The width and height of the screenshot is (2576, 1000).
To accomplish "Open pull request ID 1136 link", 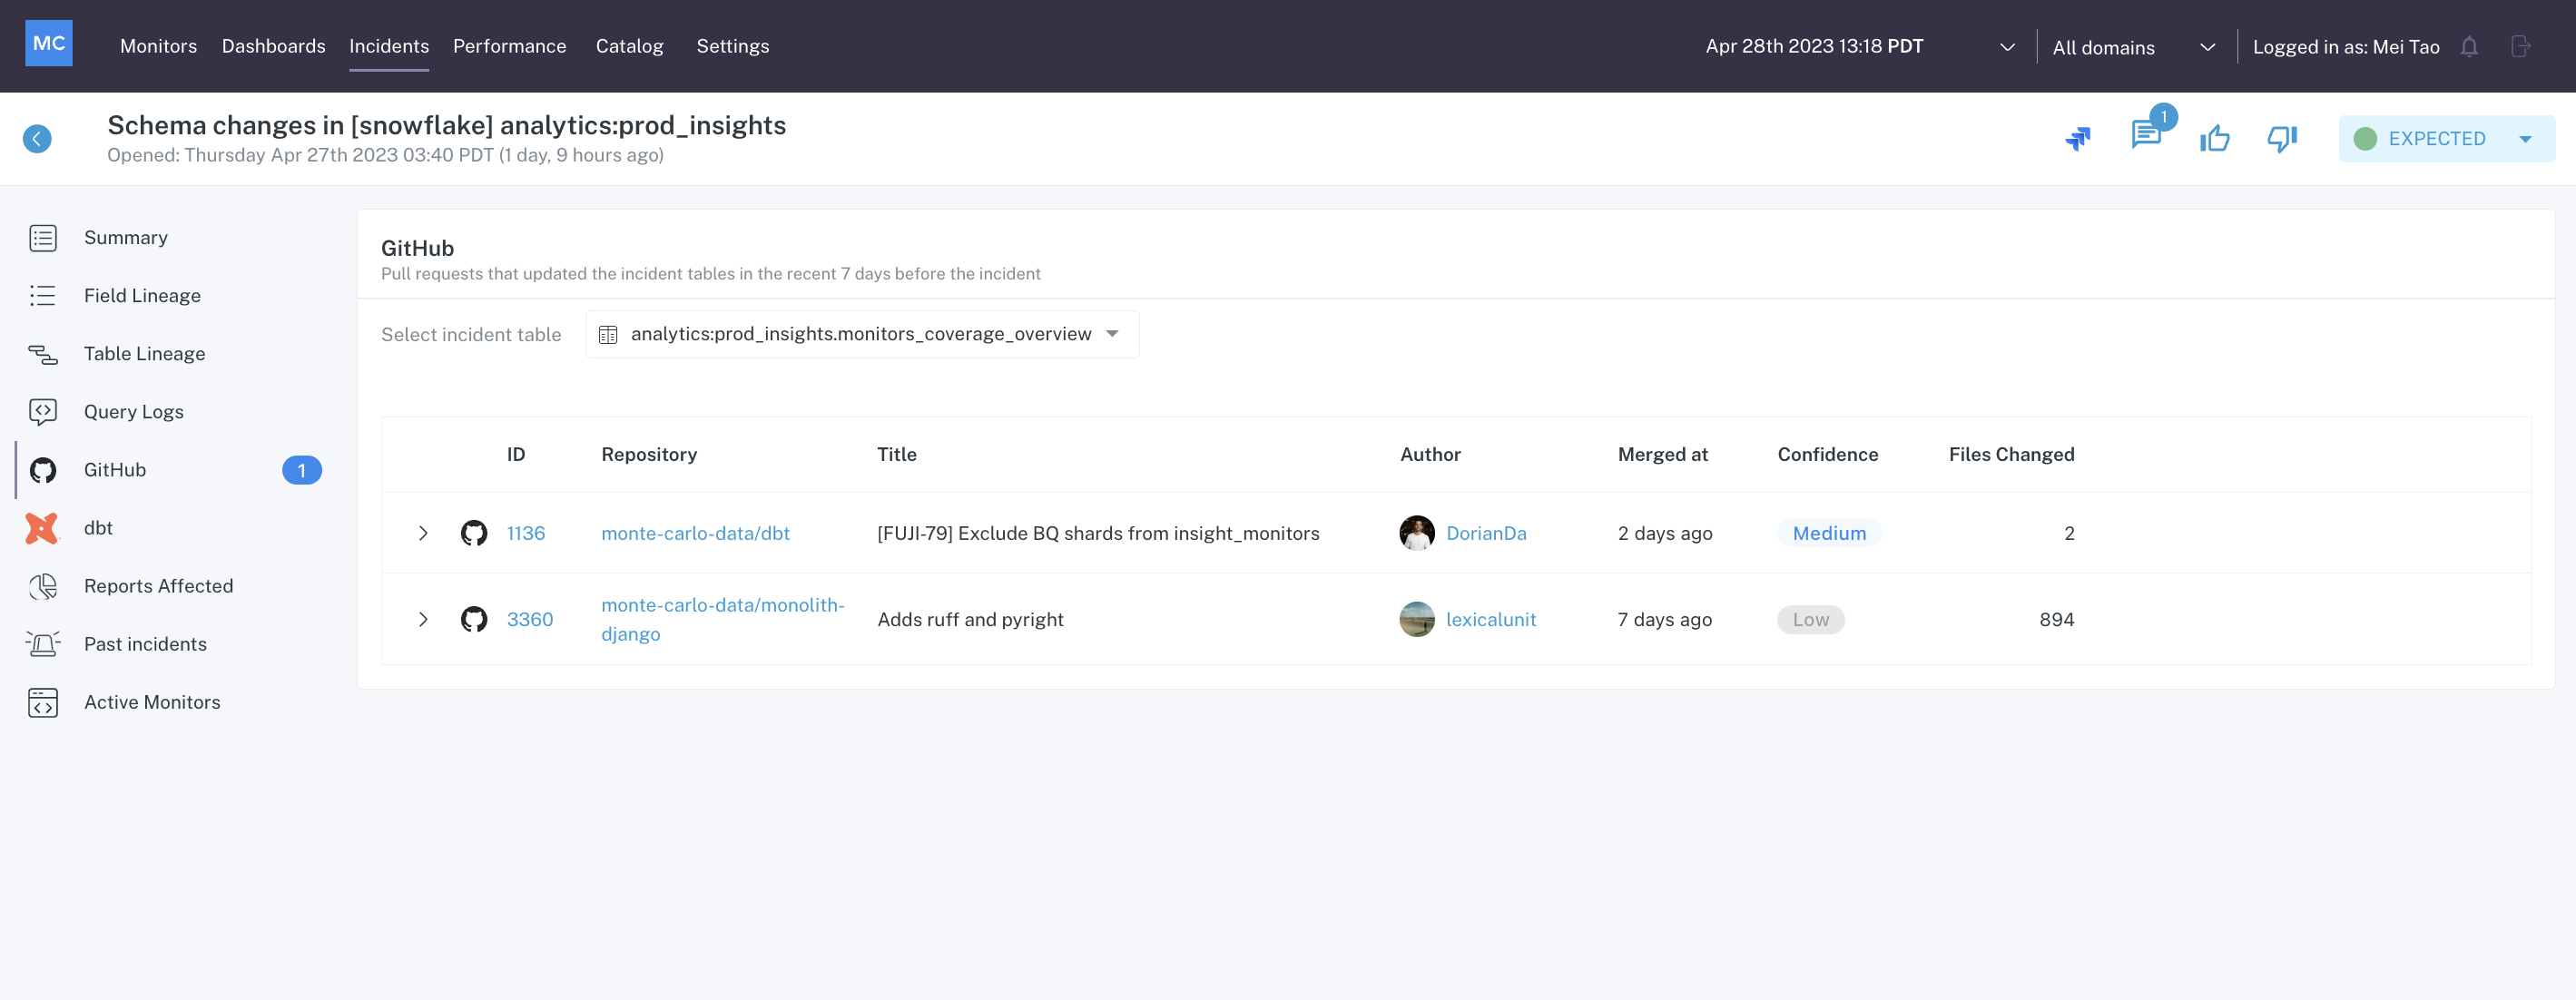I will pyautogui.click(x=526, y=533).
